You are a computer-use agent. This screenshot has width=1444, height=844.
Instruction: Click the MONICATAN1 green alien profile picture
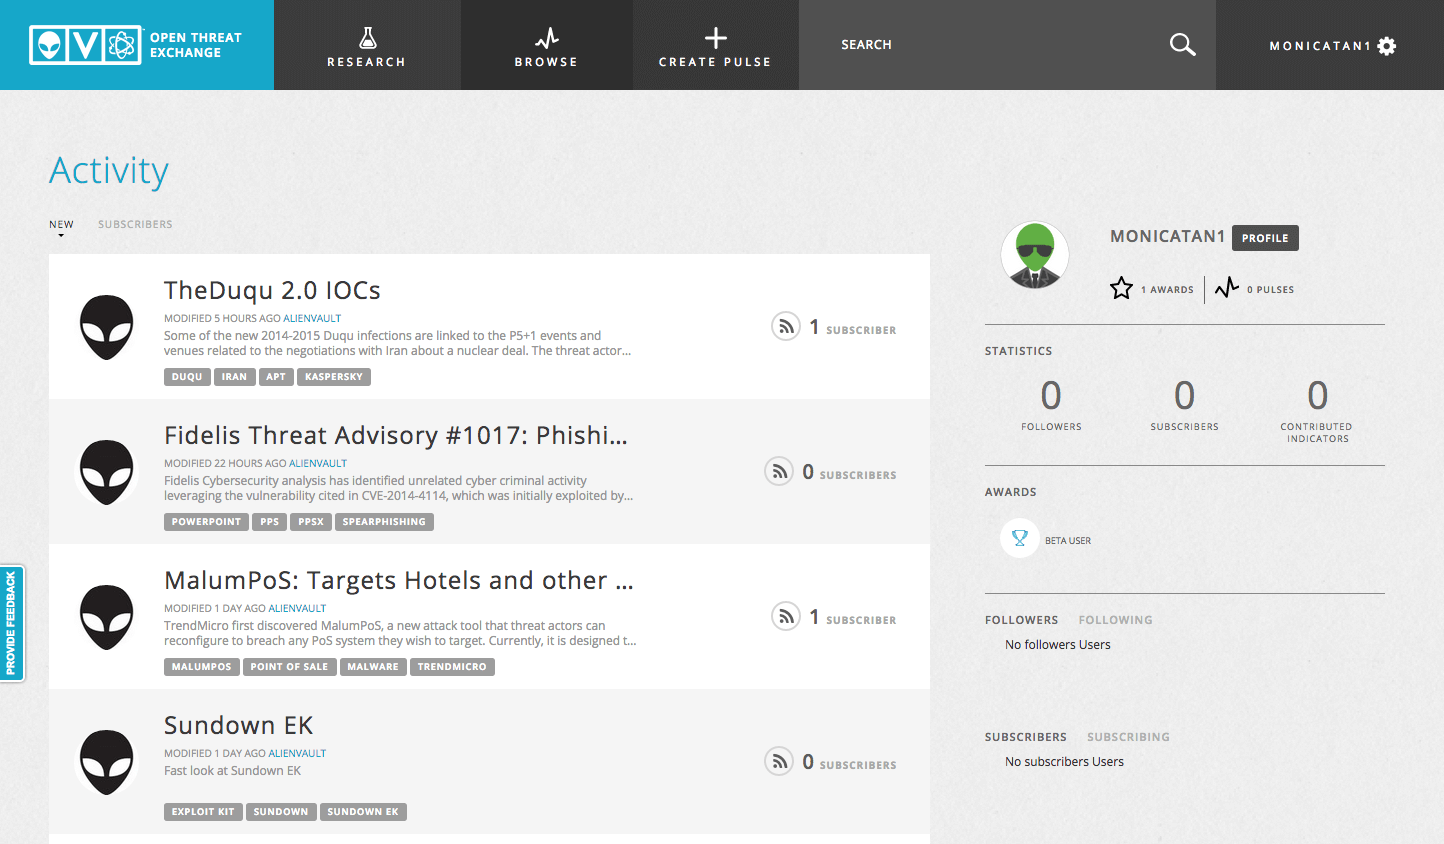[1035, 255]
